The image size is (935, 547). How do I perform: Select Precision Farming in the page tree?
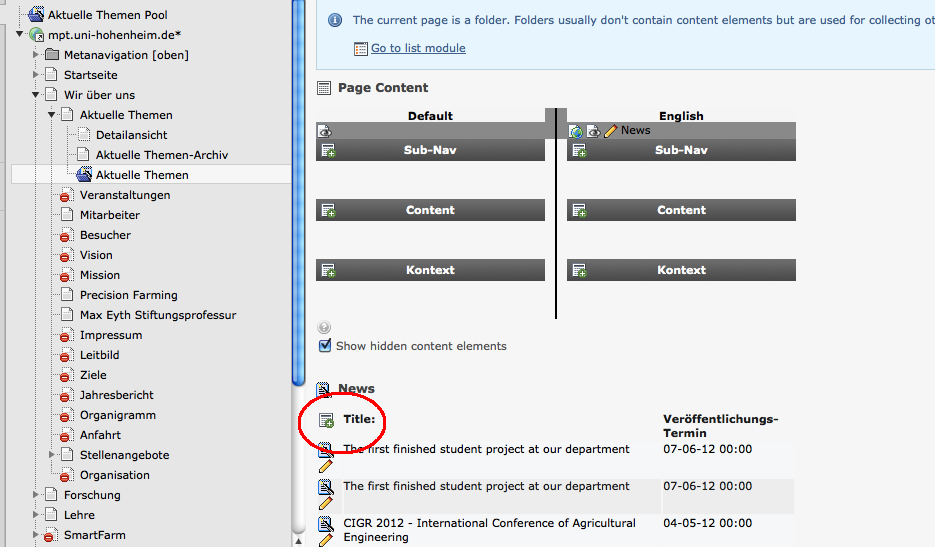tap(128, 295)
